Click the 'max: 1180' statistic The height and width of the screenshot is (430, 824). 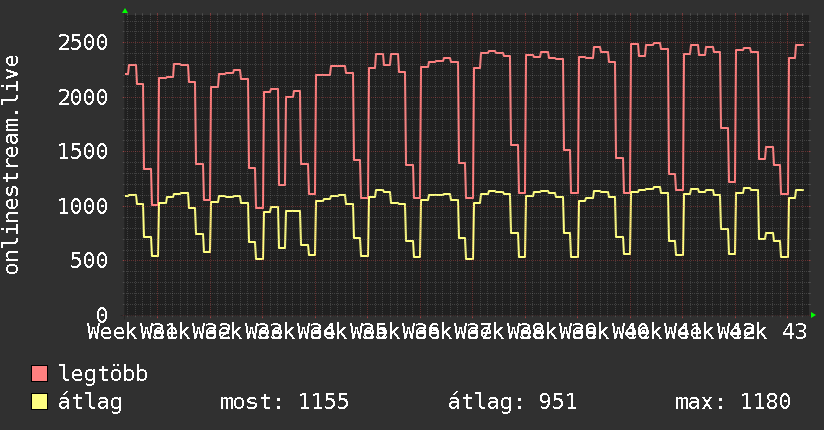(733, 402)
